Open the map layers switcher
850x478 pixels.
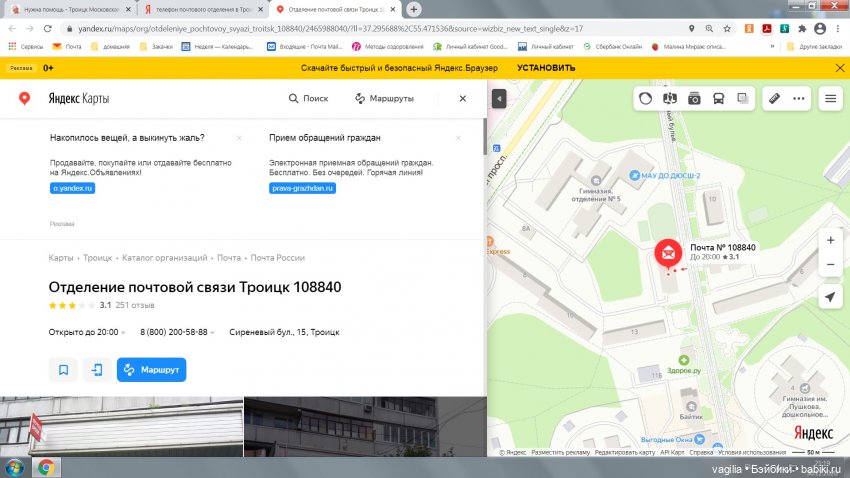[743, 99]
